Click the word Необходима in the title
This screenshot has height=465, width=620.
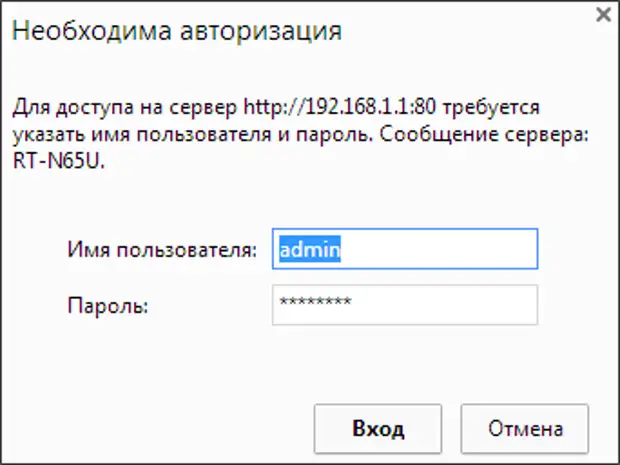point(77,32)
